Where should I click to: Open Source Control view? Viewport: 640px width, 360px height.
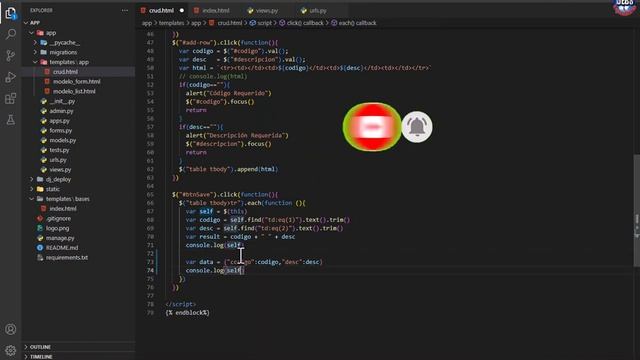tap(11, 56)
